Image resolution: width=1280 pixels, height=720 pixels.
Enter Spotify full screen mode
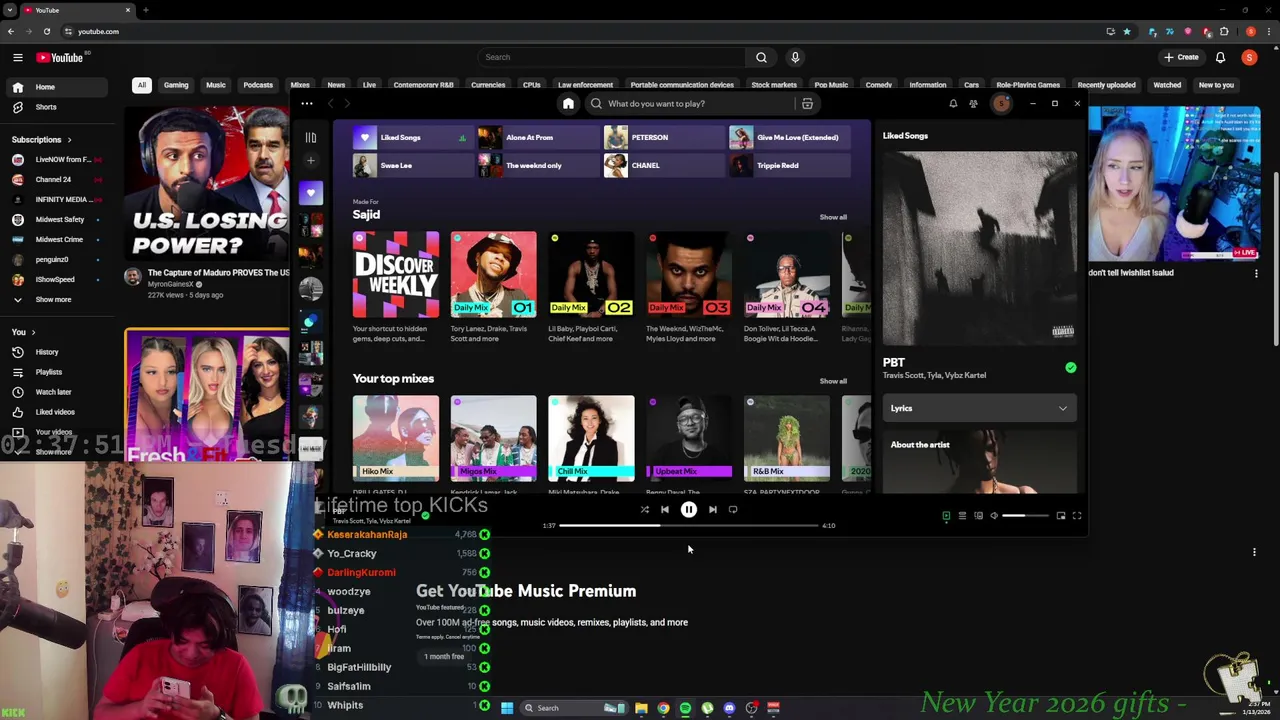1077,515
